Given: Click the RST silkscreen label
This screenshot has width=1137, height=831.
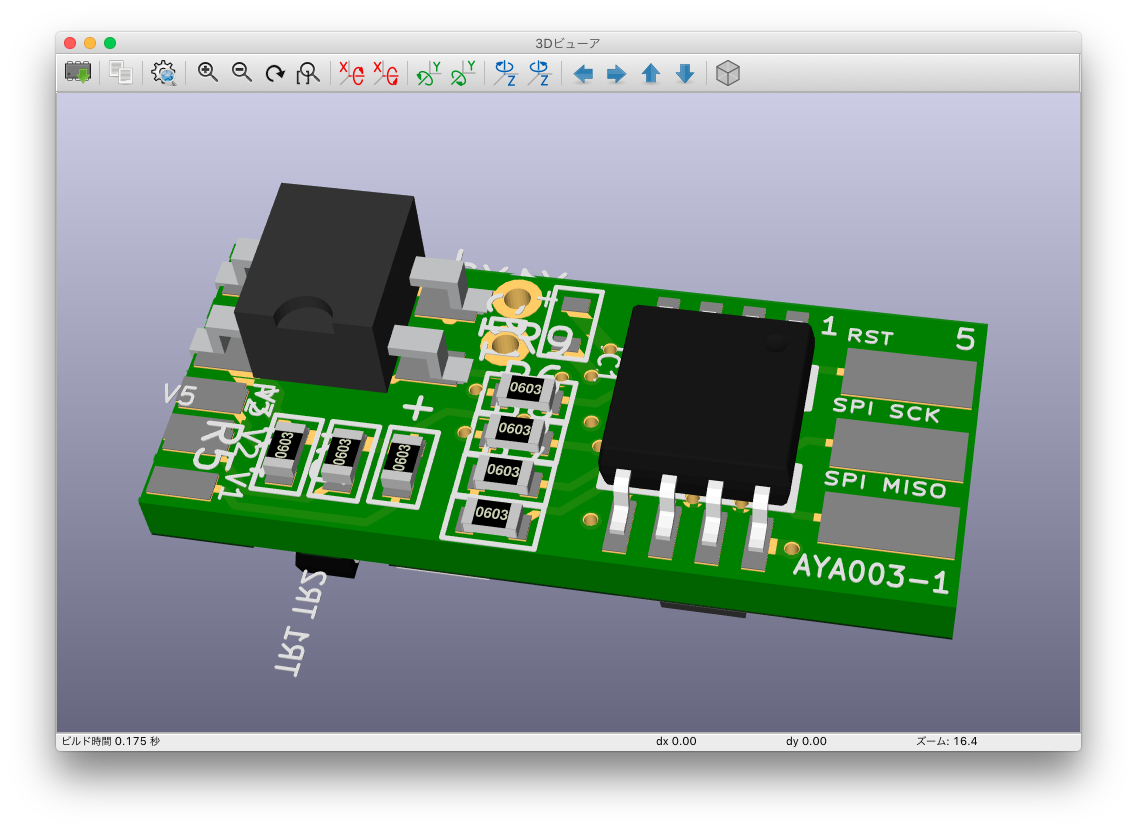Looking at the screenshot, I should click(x=870, y=336).
